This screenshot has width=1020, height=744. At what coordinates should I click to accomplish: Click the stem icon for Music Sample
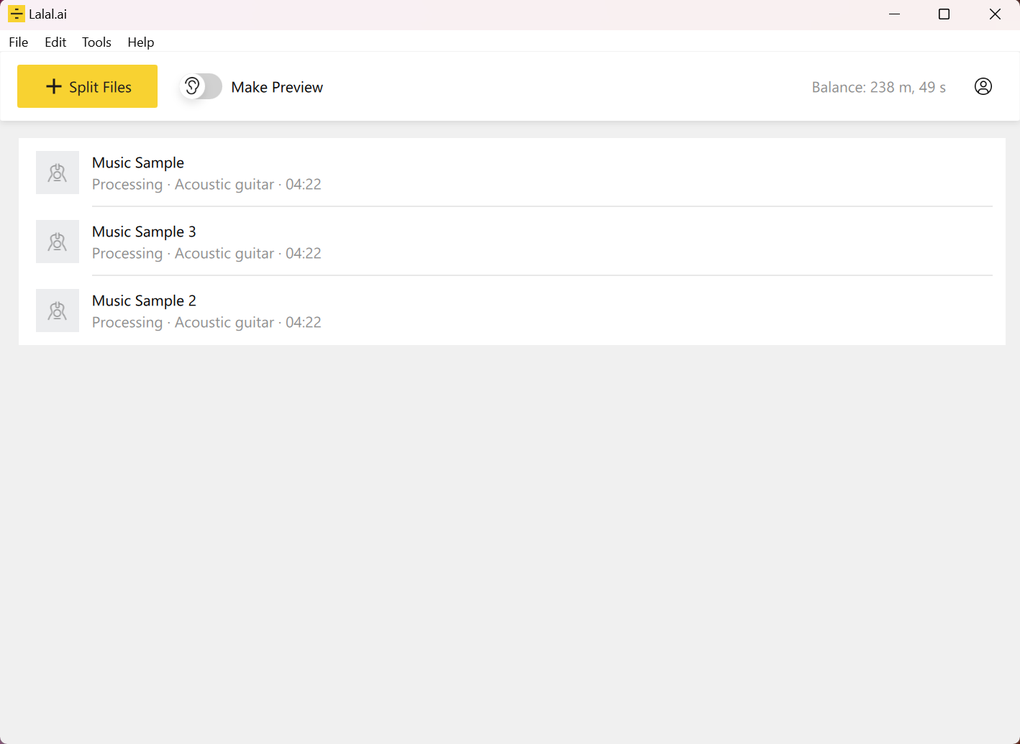pos(57,172)
